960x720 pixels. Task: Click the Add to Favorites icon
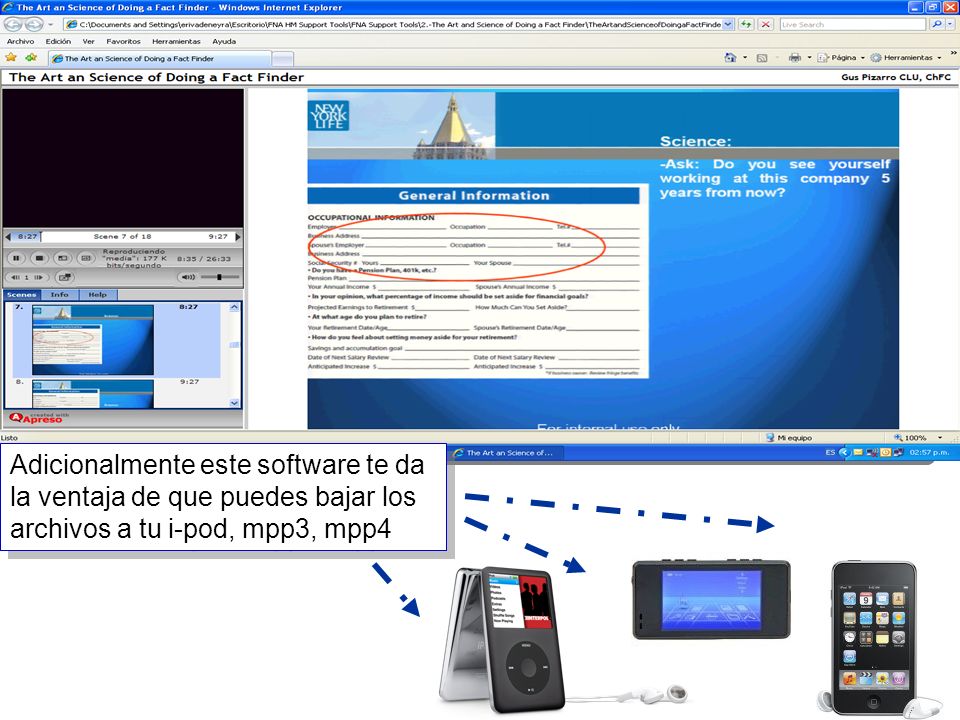(x=31, y=58)
